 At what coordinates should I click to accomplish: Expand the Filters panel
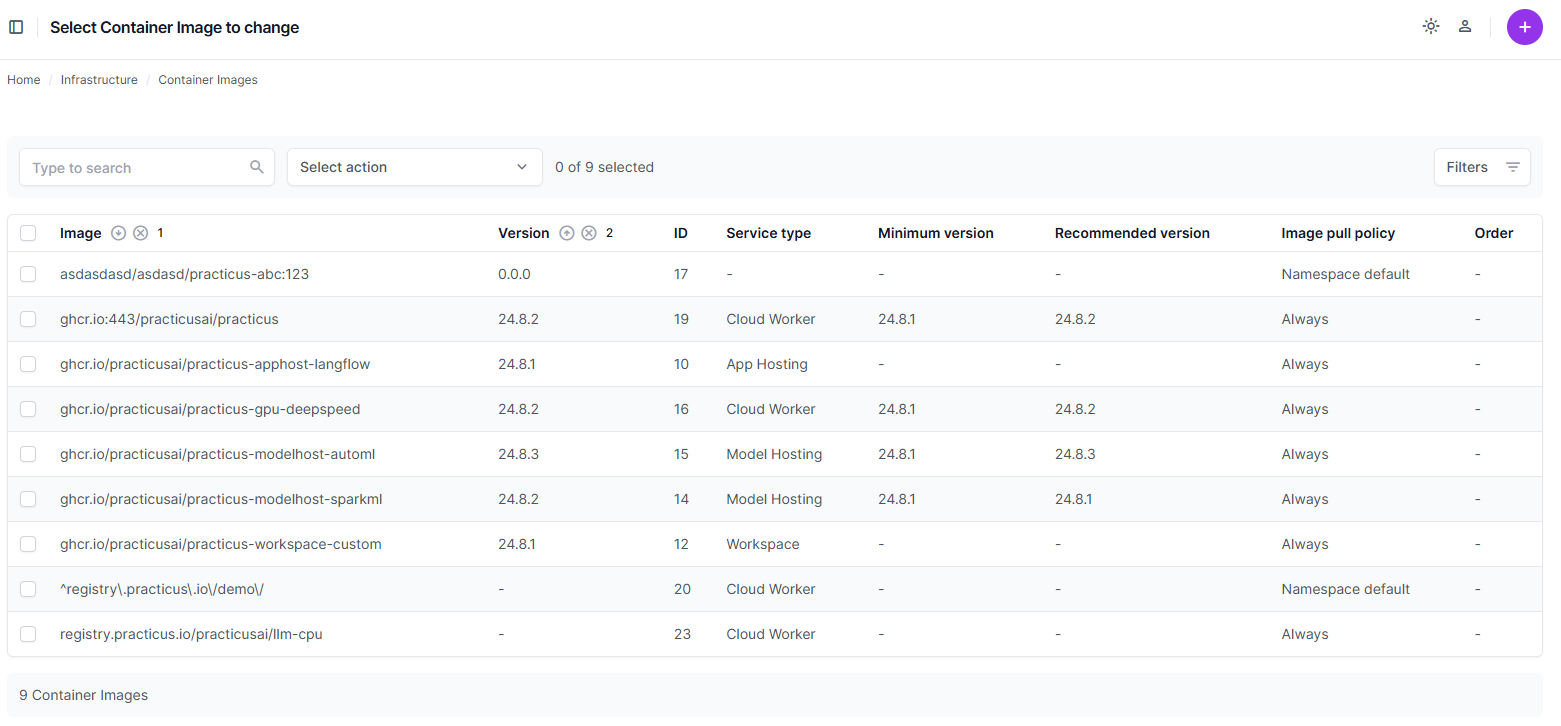(1482, 167)
